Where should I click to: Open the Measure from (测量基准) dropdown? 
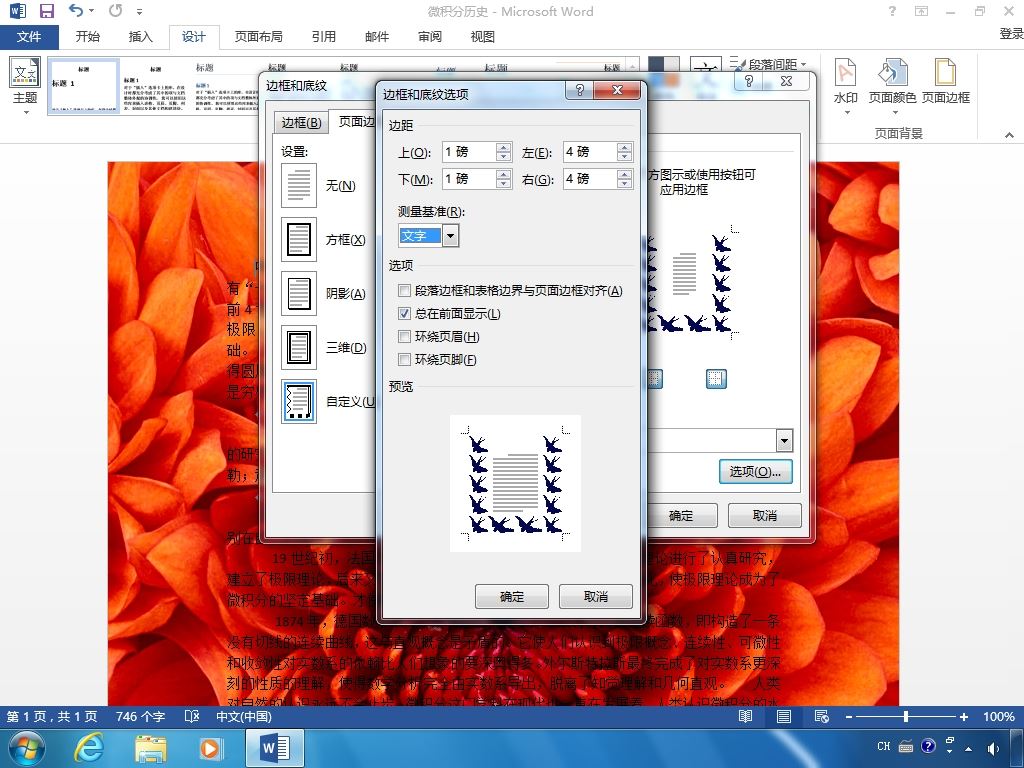[x=451, y=235]
